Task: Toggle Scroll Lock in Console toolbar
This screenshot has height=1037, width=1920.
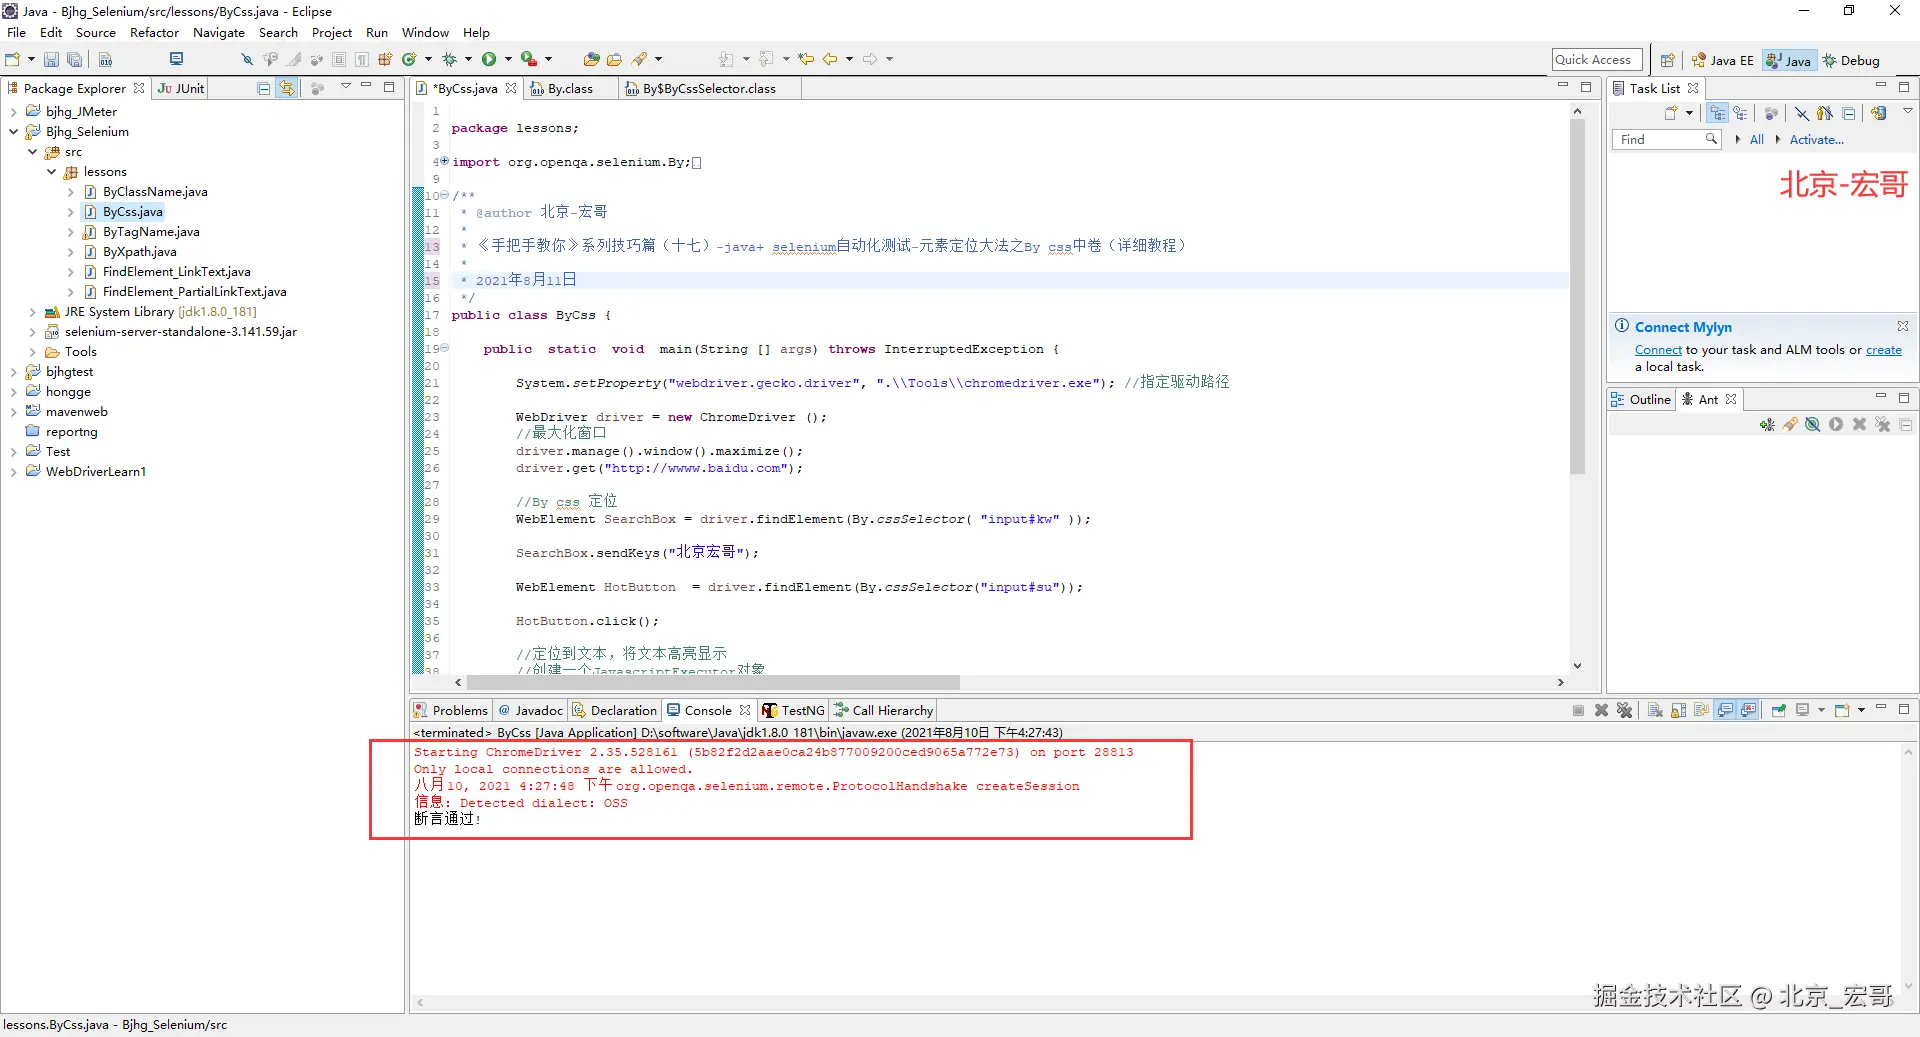Action: pos(1678,710)
